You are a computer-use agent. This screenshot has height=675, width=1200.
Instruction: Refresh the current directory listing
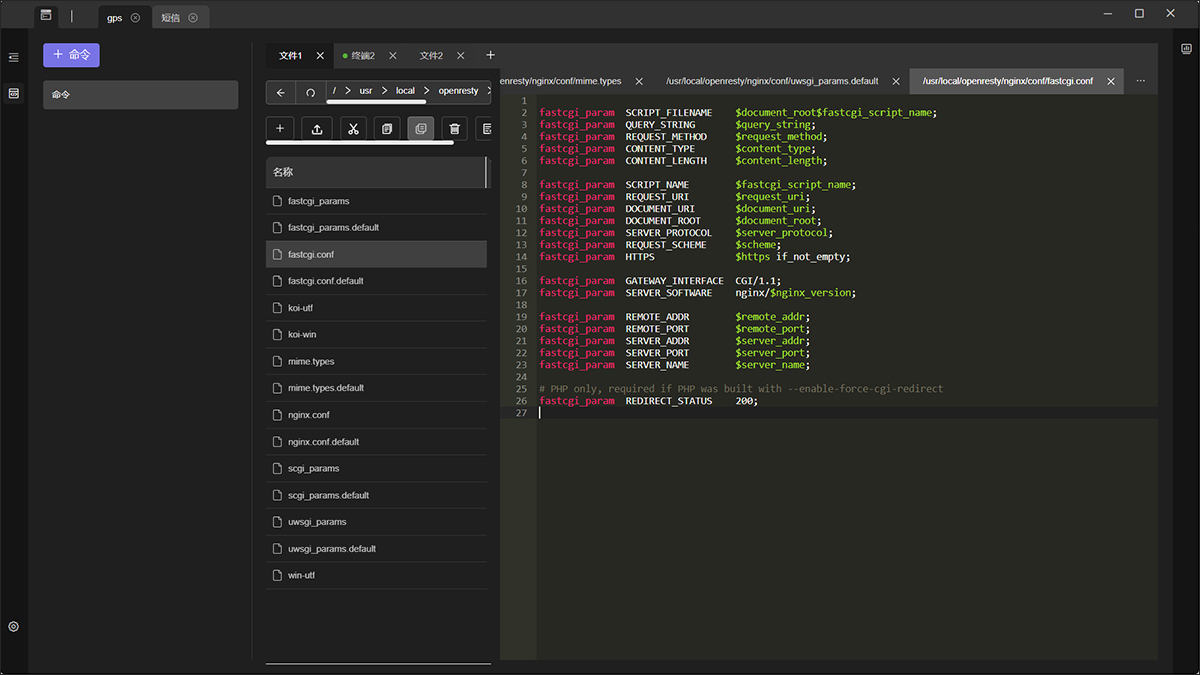[310, 92]
